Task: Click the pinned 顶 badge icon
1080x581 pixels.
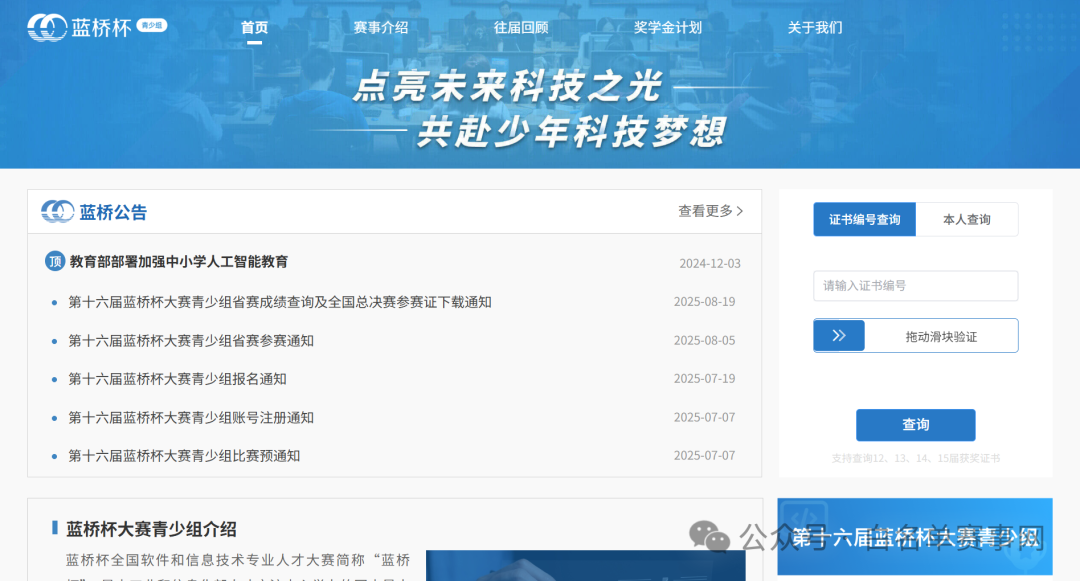Action: click(x=55, y=262)
